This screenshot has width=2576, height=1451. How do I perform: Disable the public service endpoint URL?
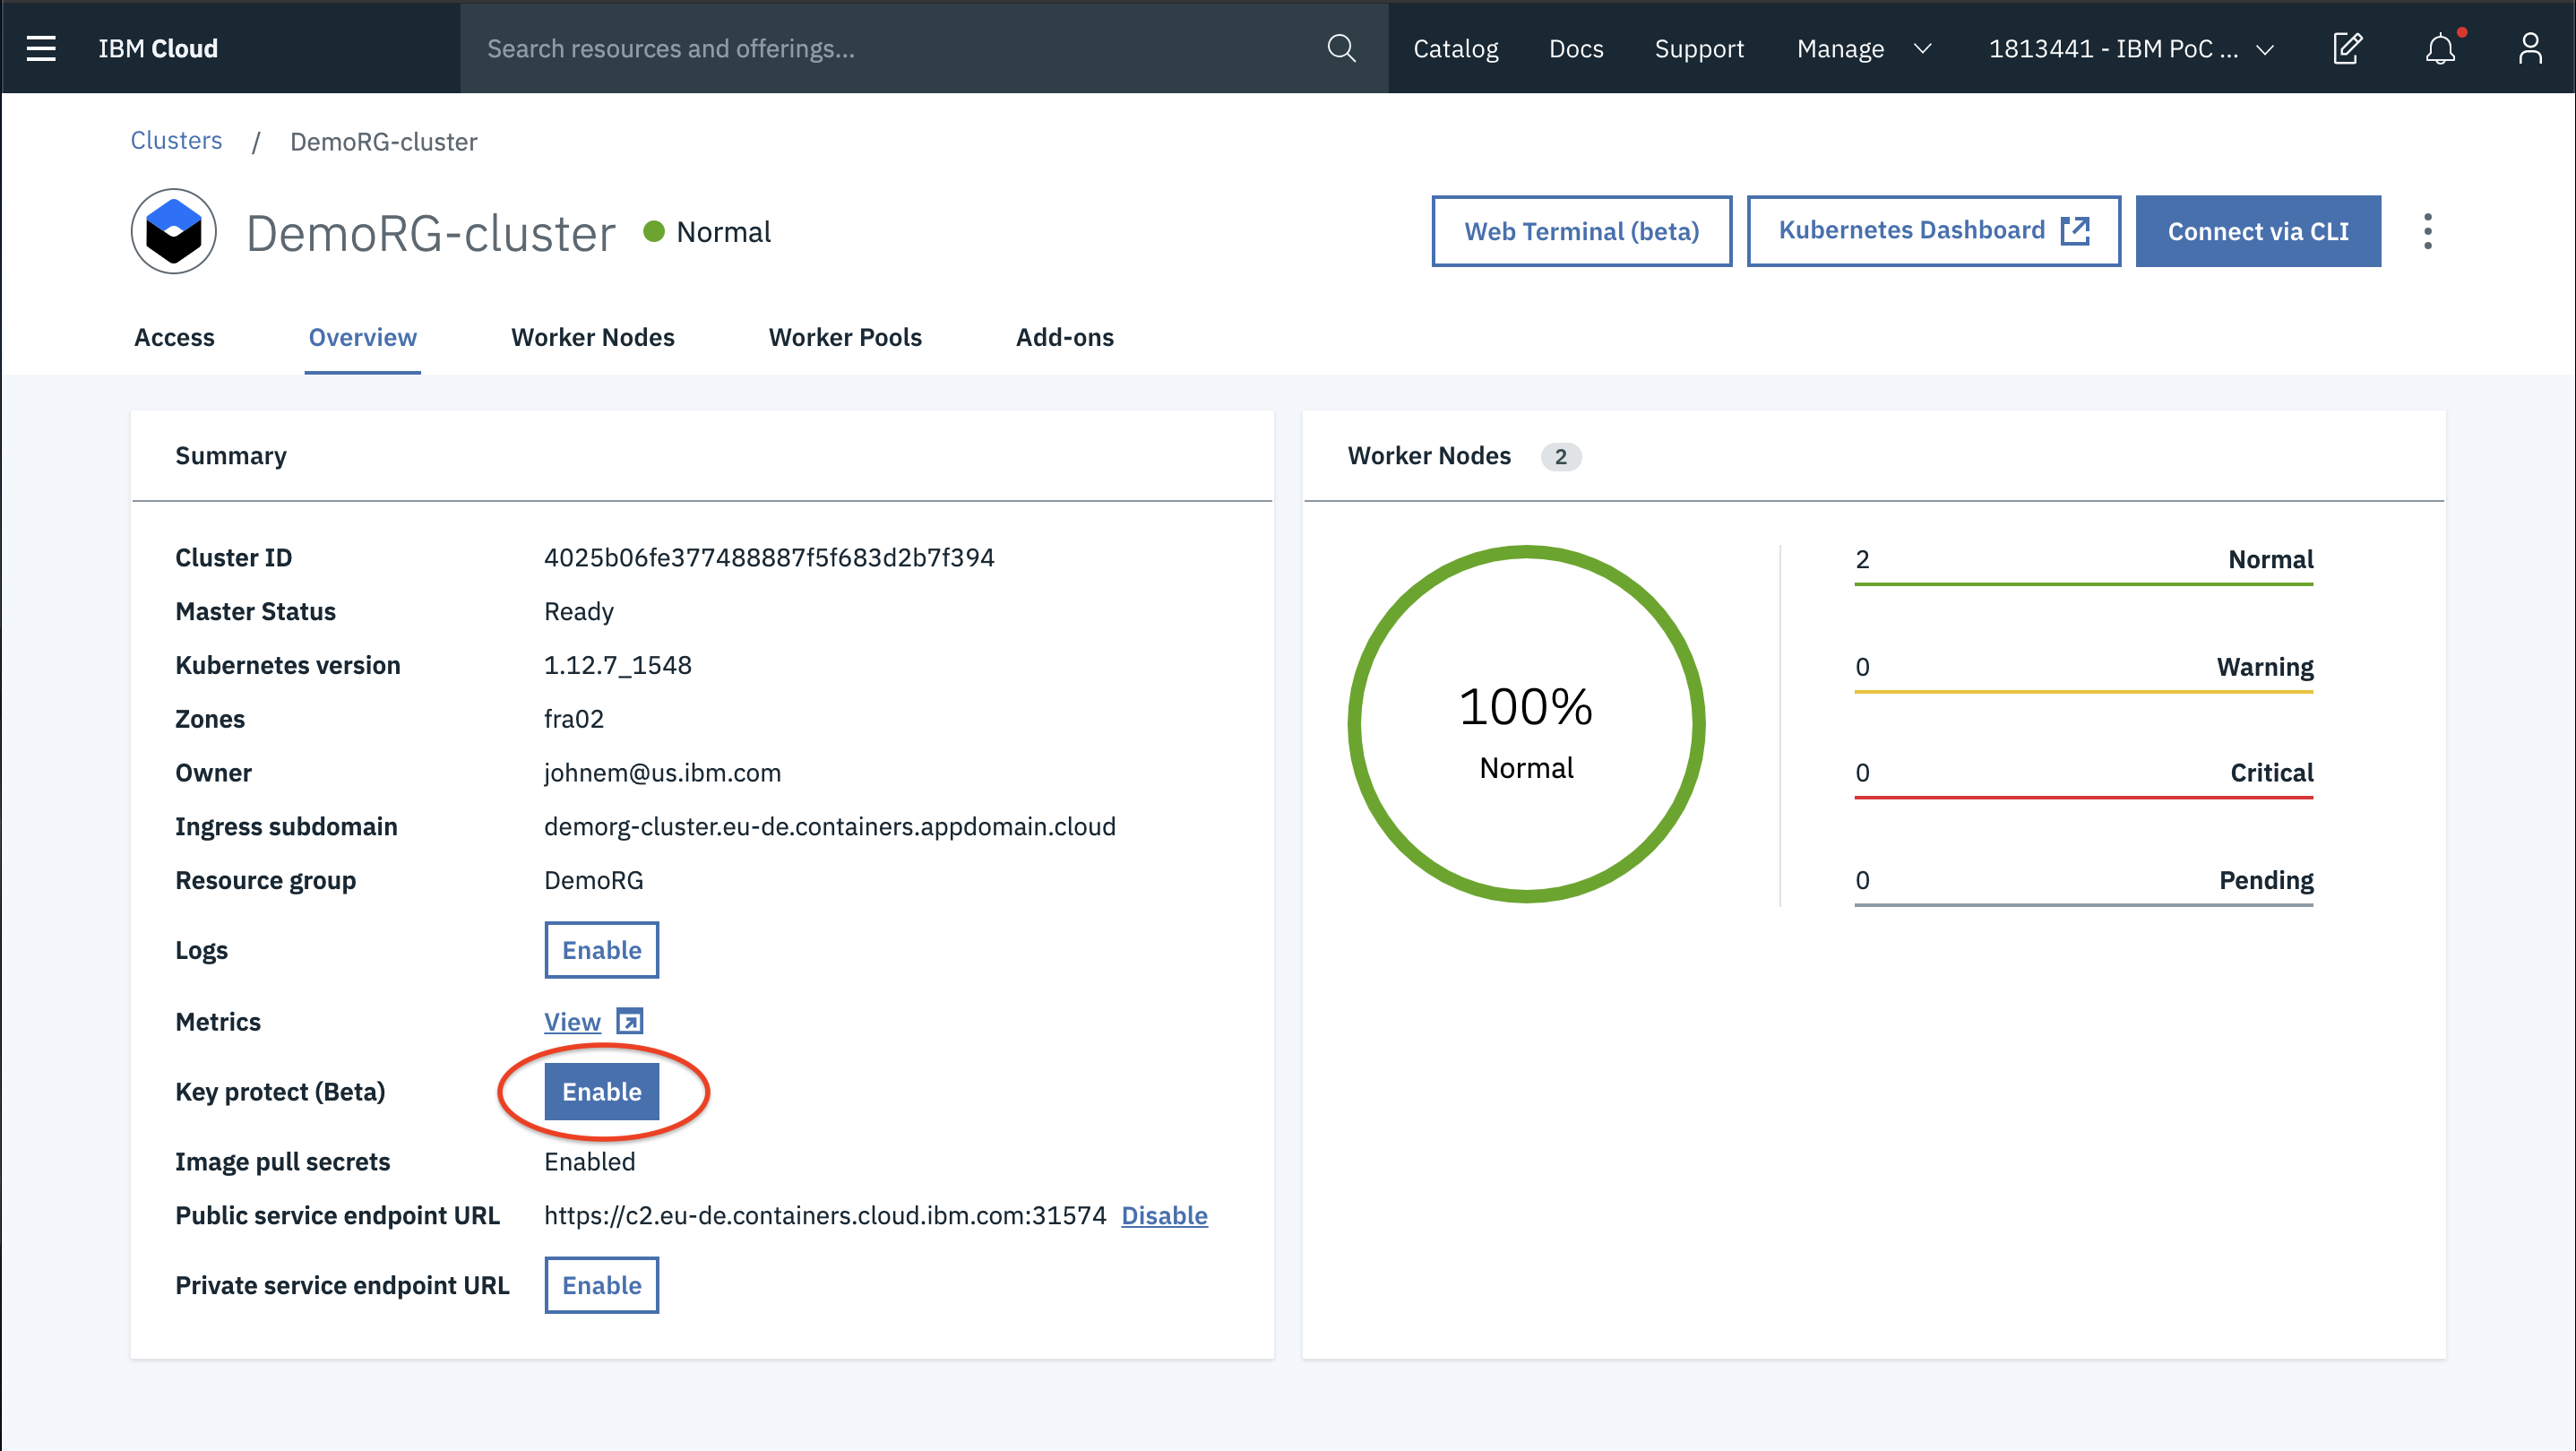click(x=1164, y=1215)
